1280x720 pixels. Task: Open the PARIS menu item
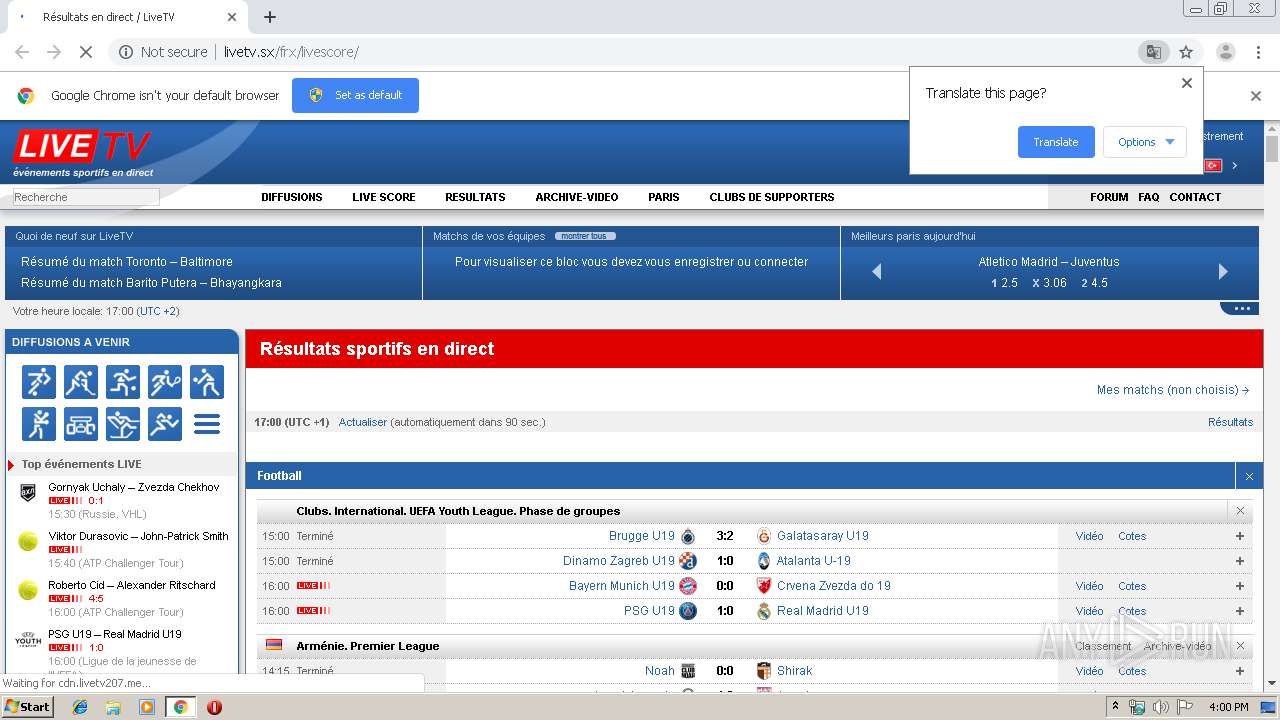(x=664, y=197)
